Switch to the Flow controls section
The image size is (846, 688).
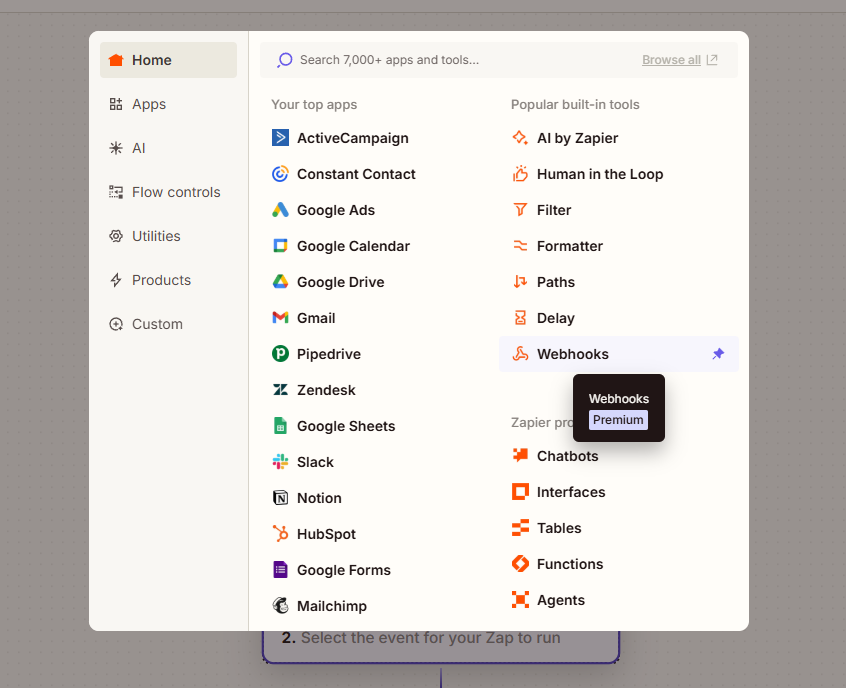point(175,192)
